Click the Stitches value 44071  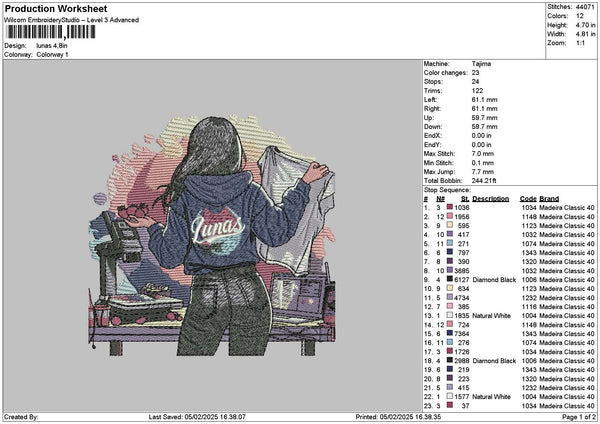(x=585, y=7)
